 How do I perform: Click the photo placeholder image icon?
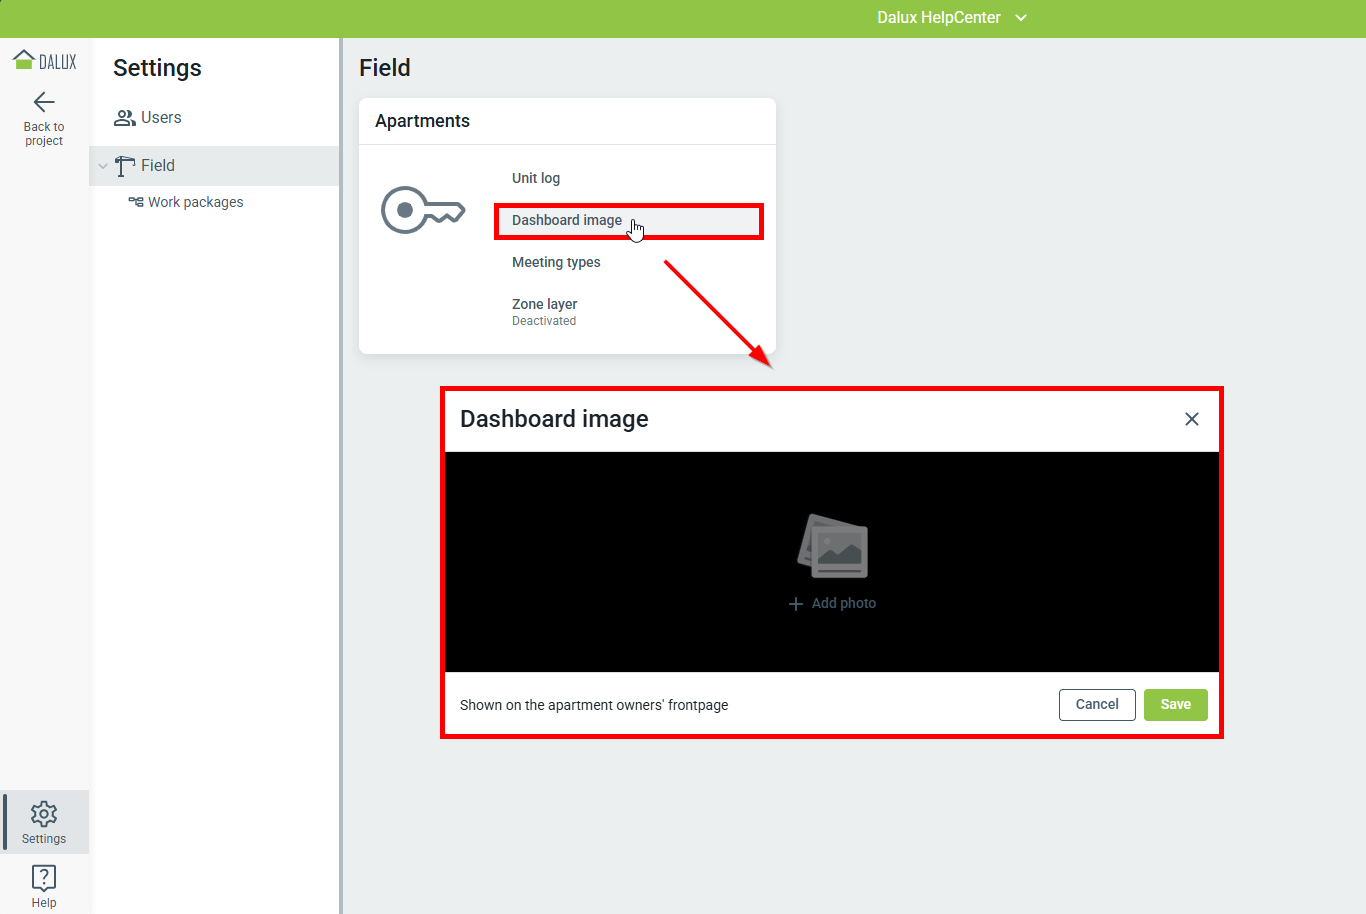click(833, 546)
